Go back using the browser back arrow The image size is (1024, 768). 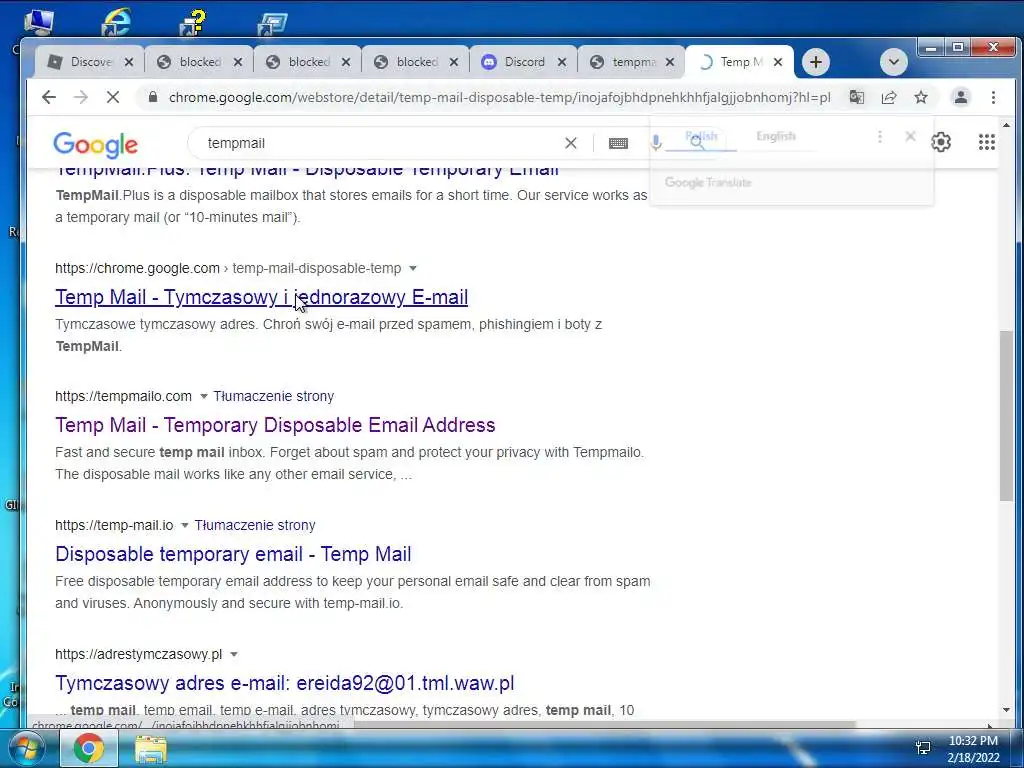pos(49,97)
